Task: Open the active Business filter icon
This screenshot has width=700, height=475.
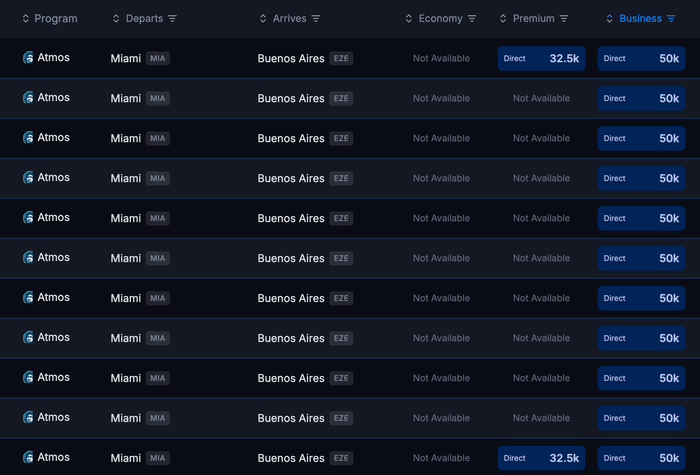Action: coord(671,18)
